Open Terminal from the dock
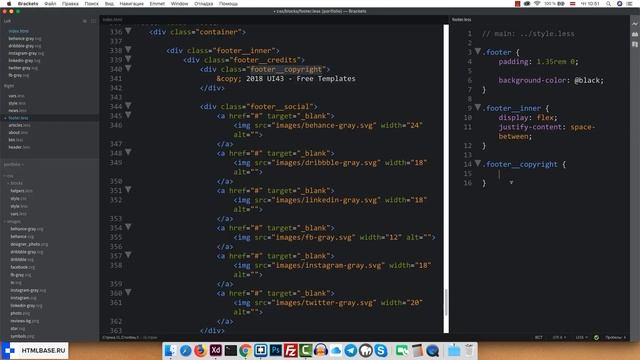The height and width of the screenshot is (360, 640). pyautogui.click(x=231, y=351)
